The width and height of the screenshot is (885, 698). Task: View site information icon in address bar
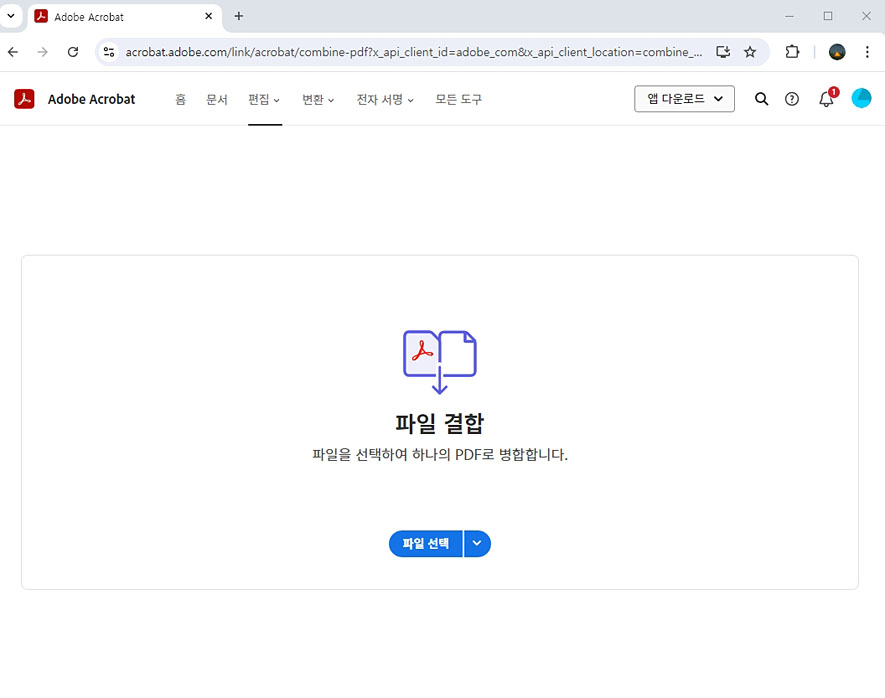tap(109, 52)
